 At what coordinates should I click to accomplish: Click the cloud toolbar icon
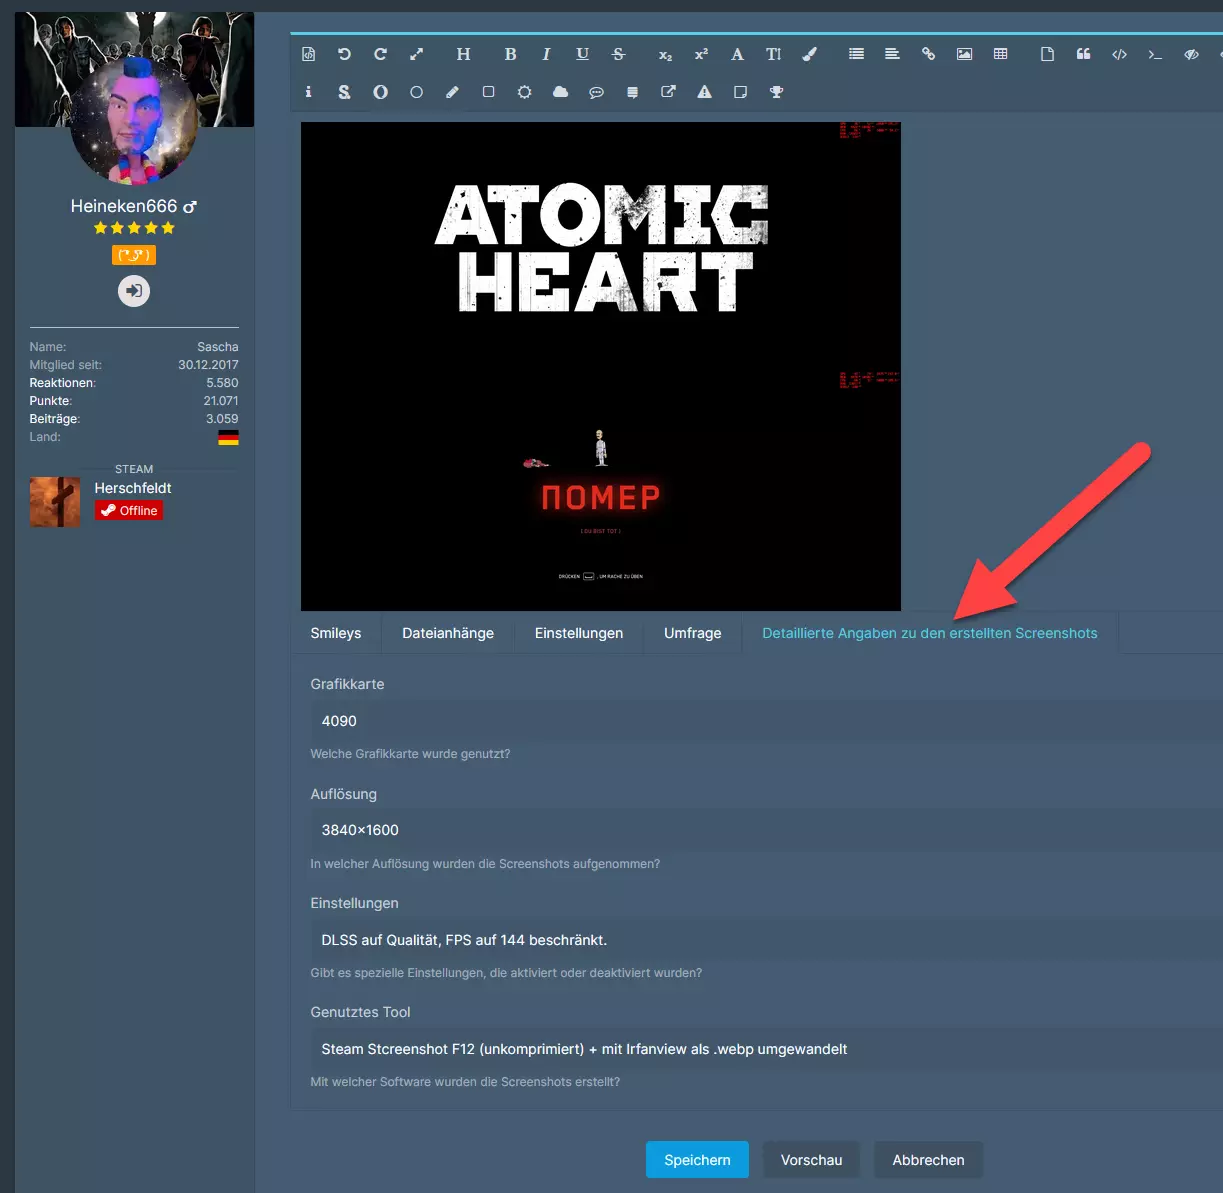560,92
